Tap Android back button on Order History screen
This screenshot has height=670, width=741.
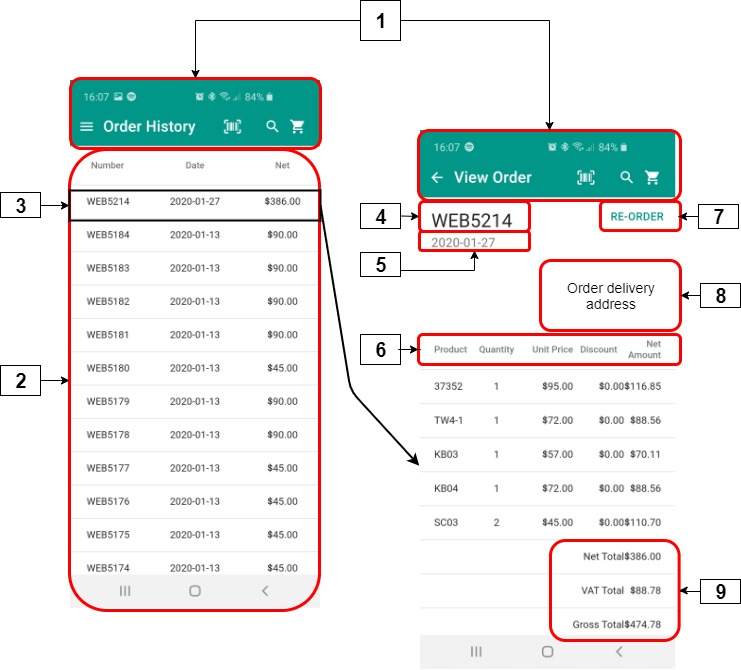pyautogui.click(x=265, y=591)
